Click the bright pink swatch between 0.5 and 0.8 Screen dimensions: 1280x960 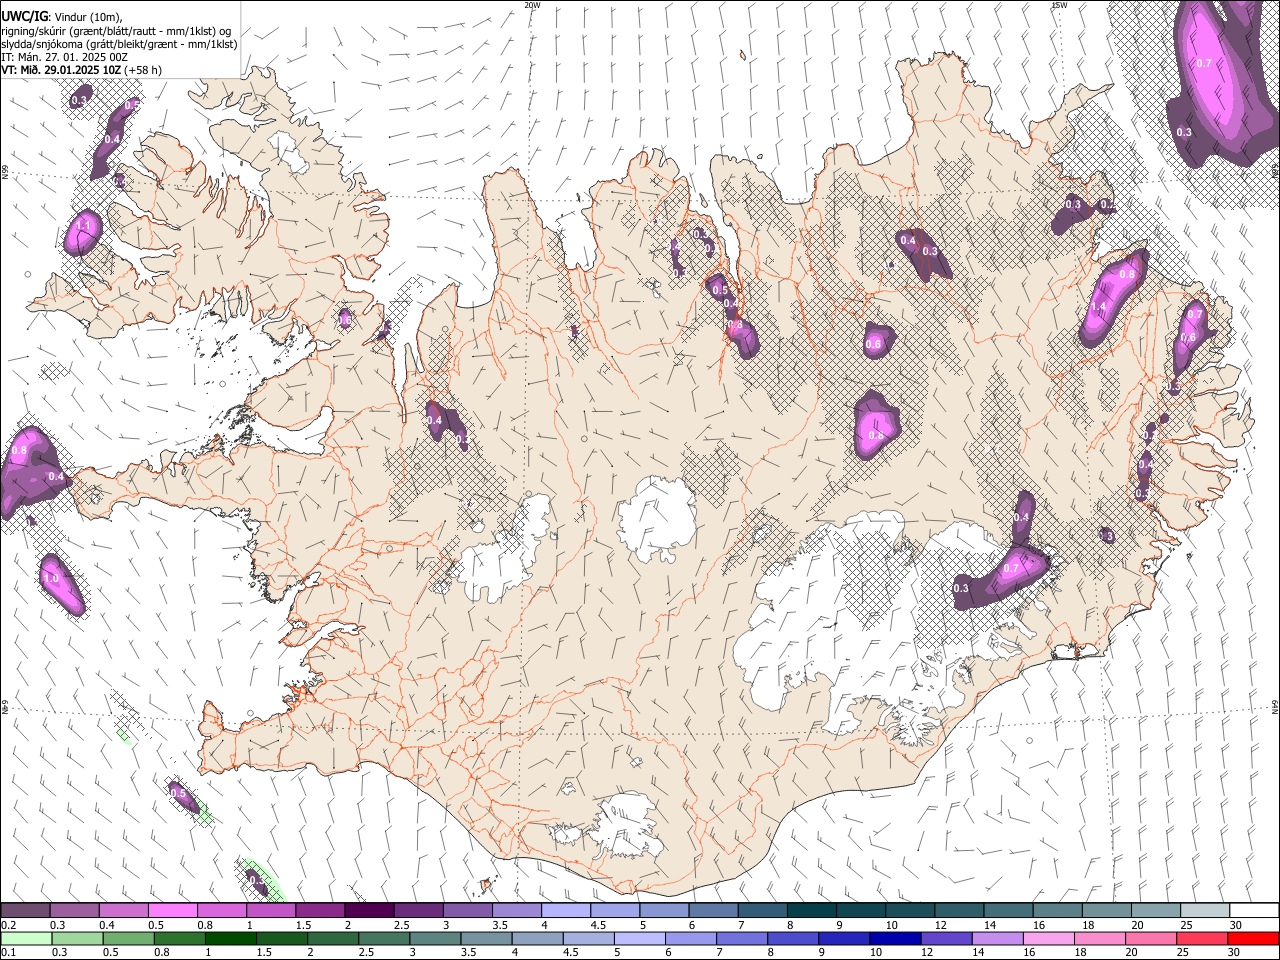(173, 911)
